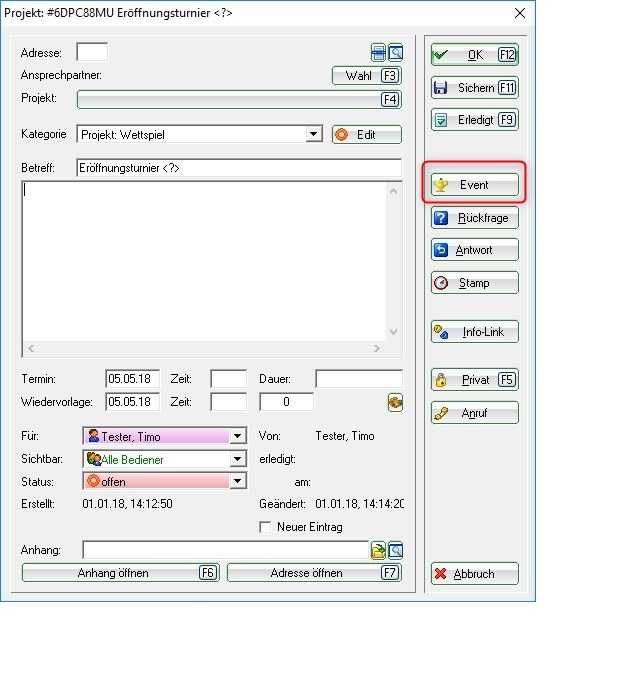Expand the Kategorie dropdown
The image size is (643, 673).
point(313,135)
